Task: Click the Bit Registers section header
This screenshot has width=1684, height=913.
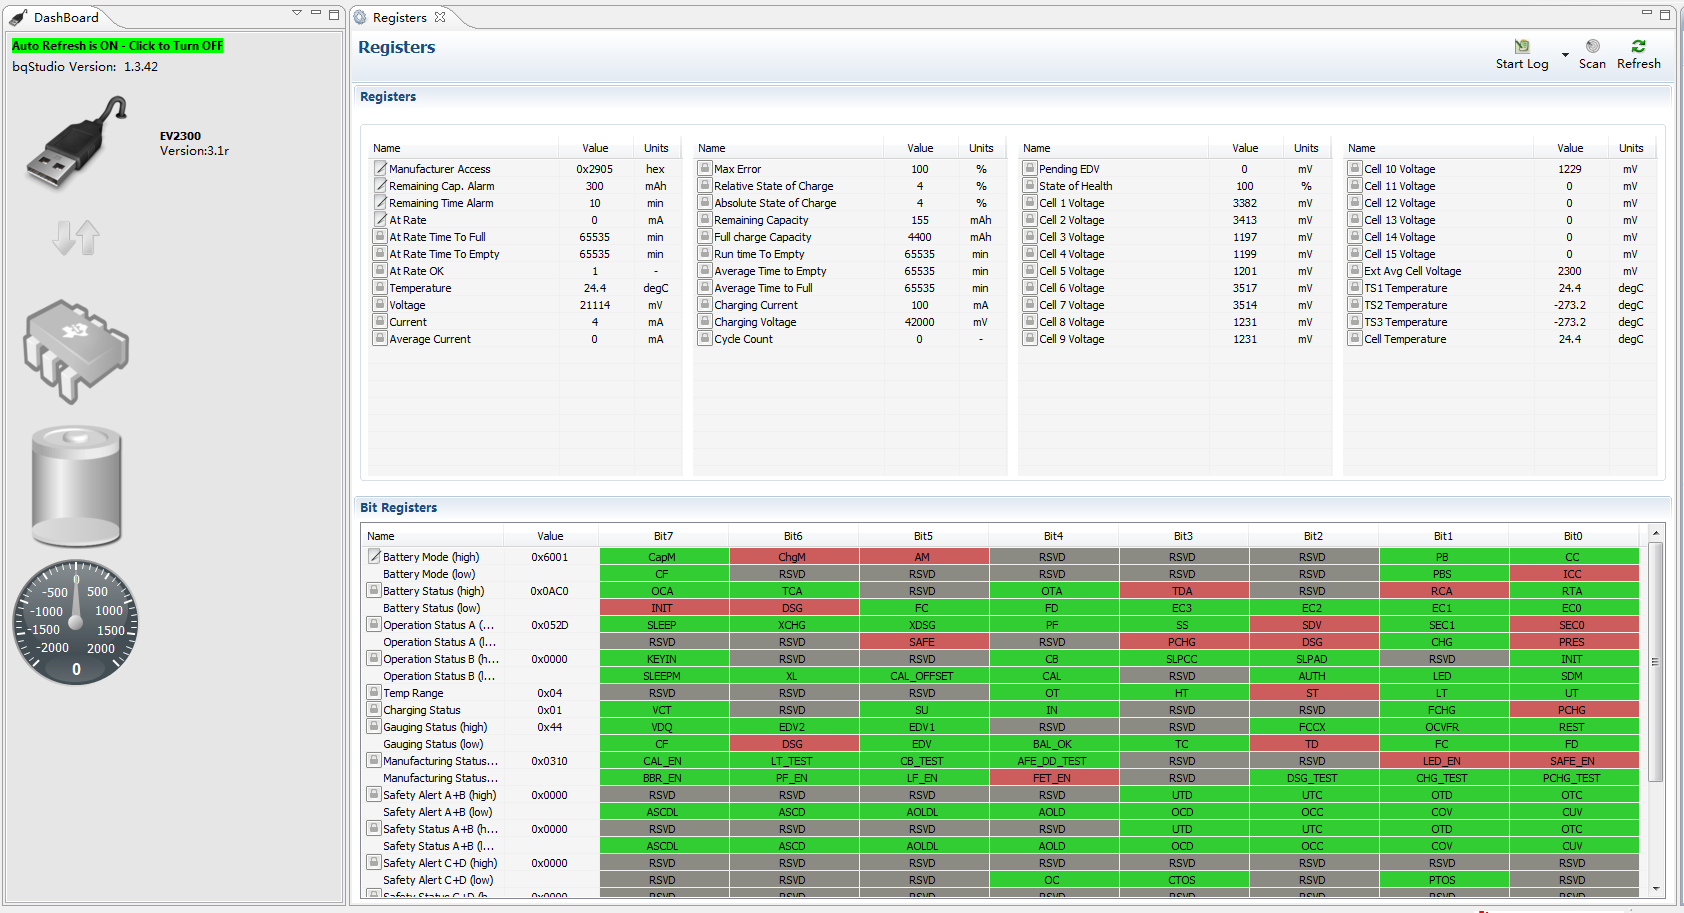Action: [x=399, y=508]
